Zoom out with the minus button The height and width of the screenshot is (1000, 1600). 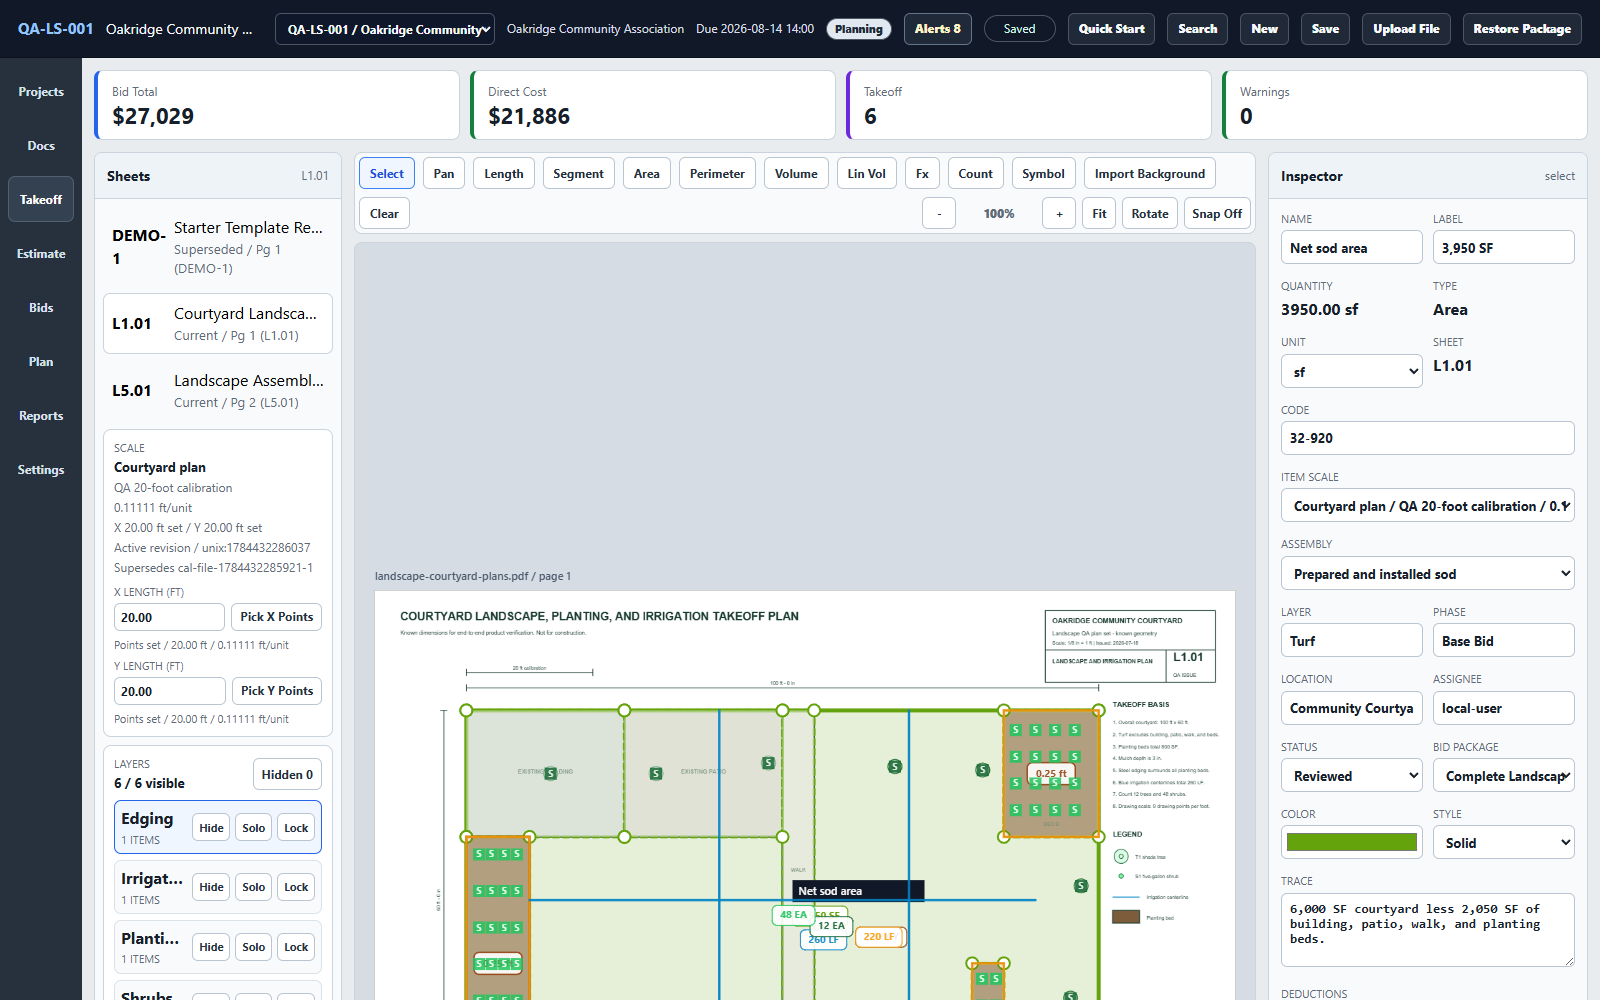click(x=938, y=214)
